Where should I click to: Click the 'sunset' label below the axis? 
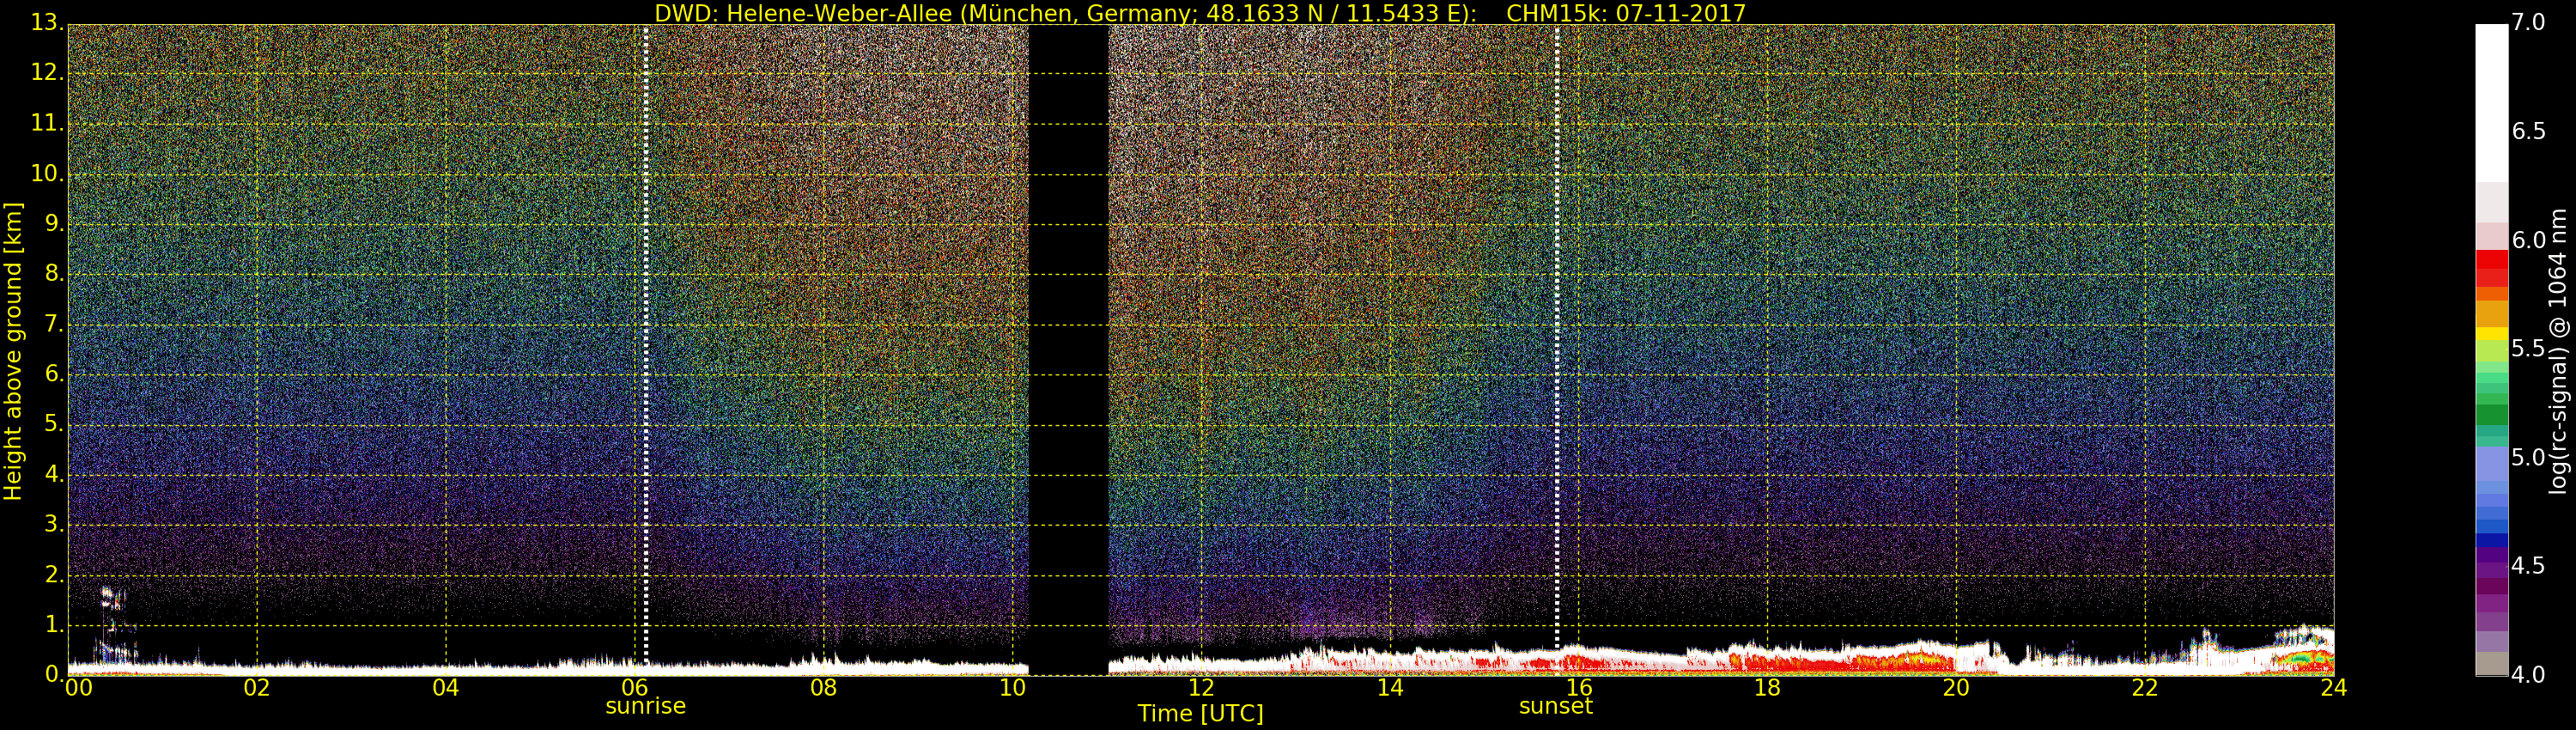(1555, 706)
